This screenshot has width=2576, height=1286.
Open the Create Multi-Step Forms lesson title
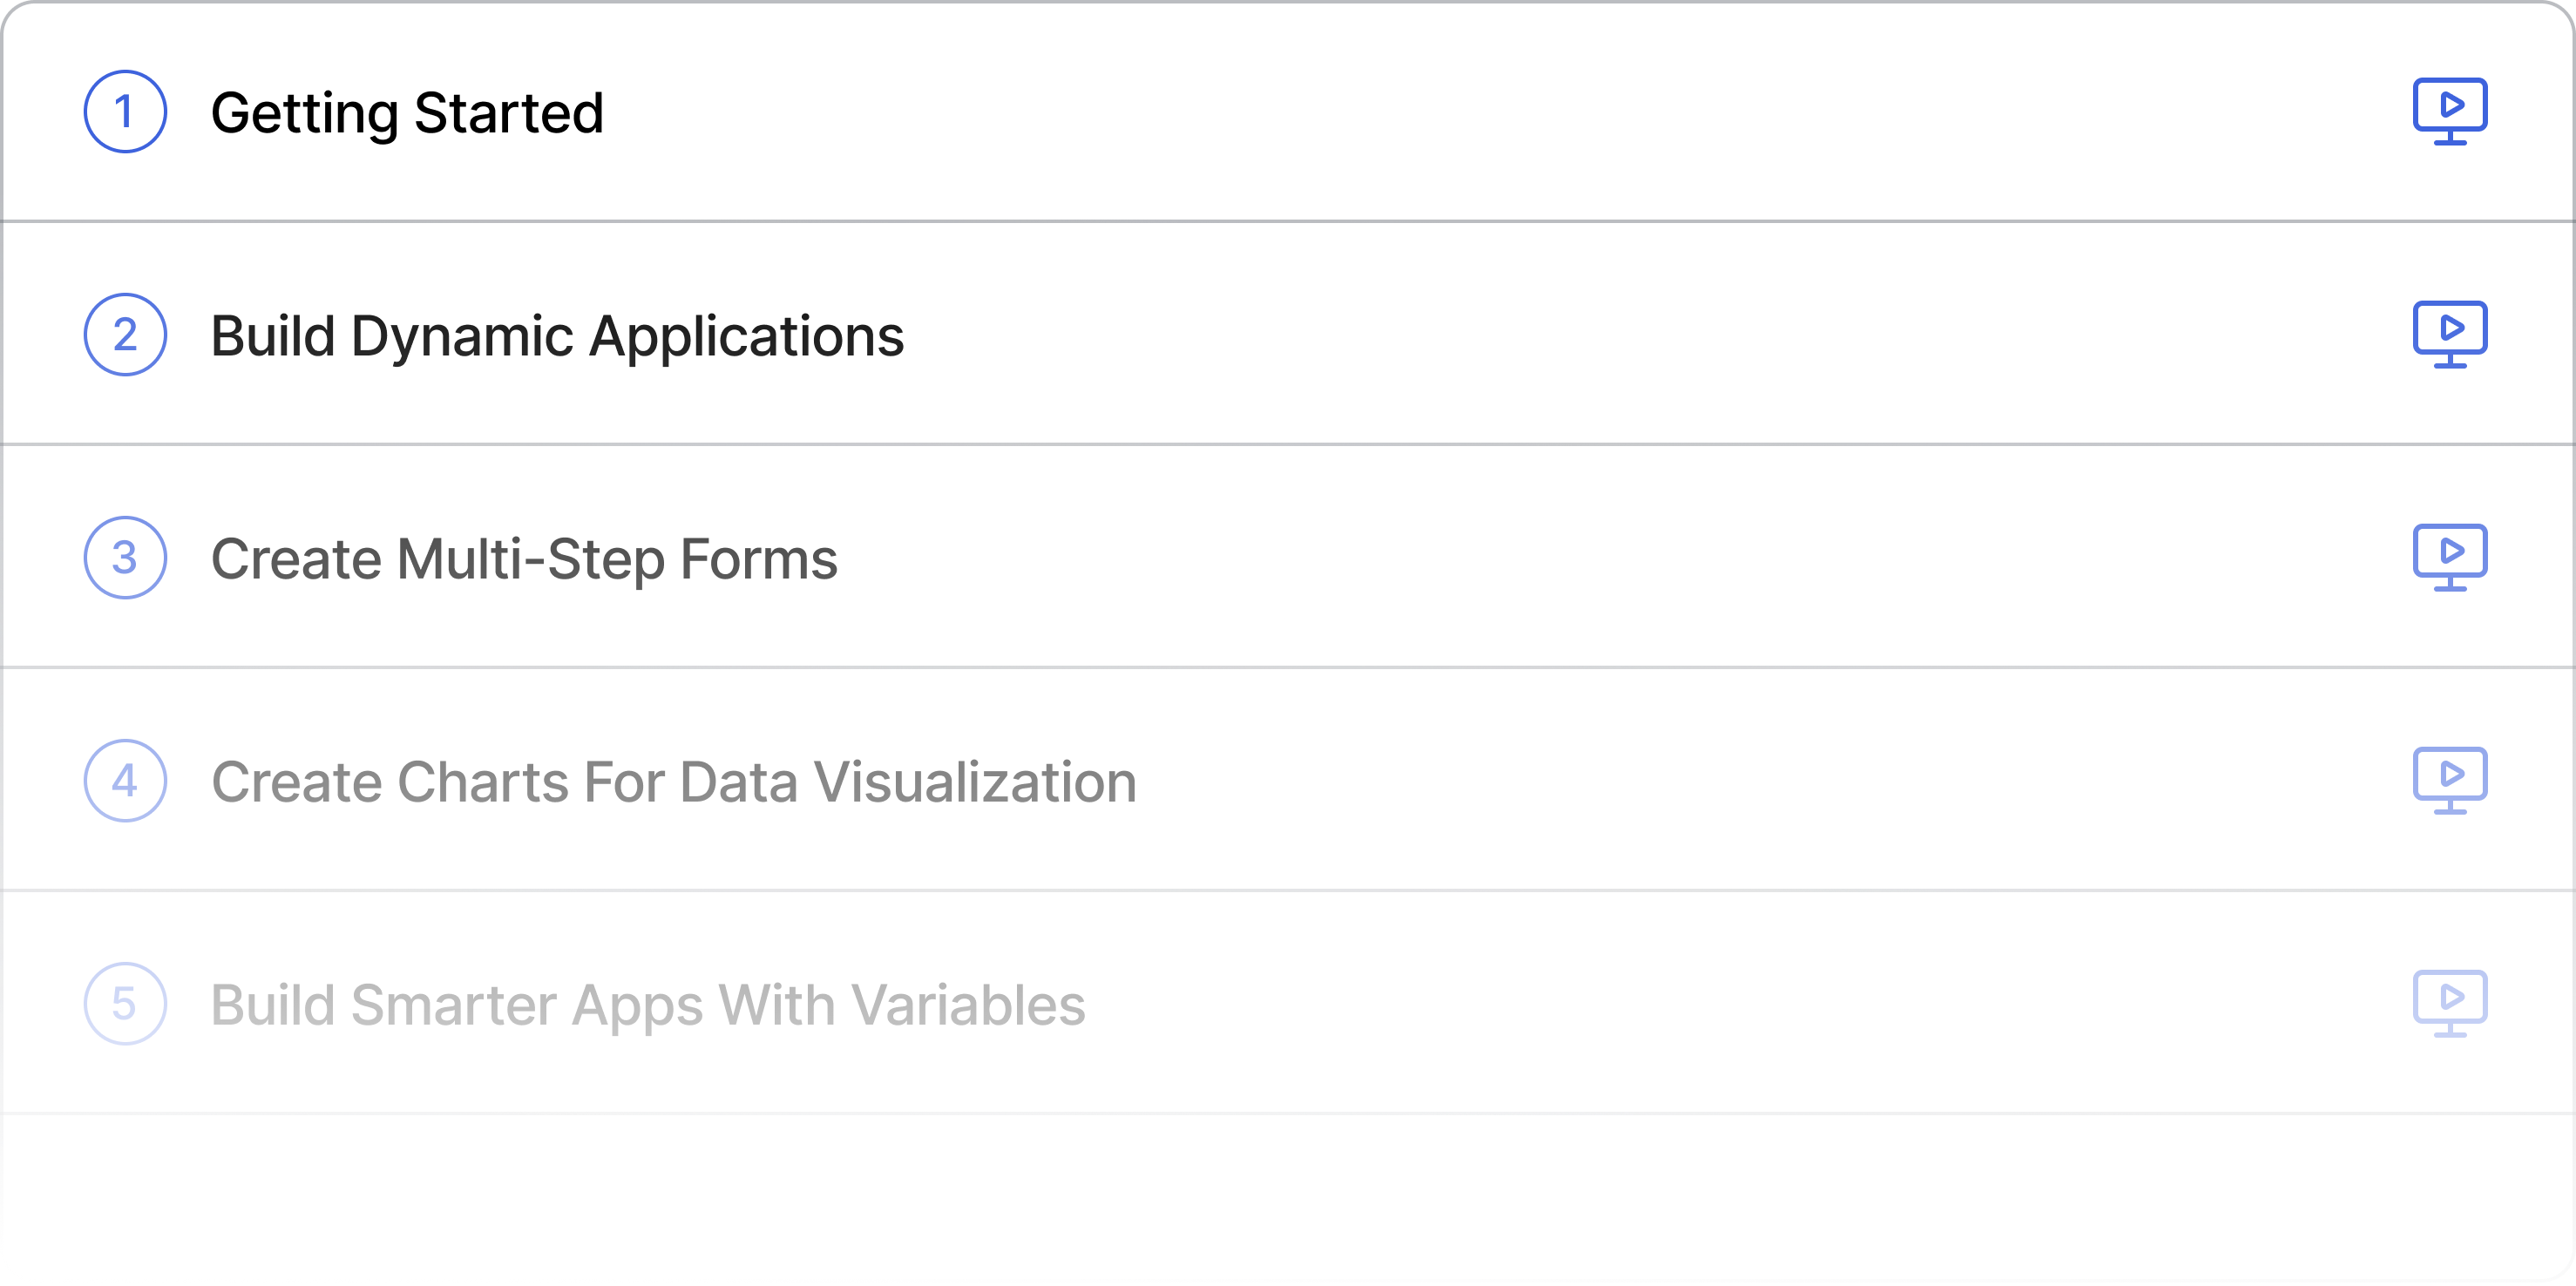coord(524,559)
